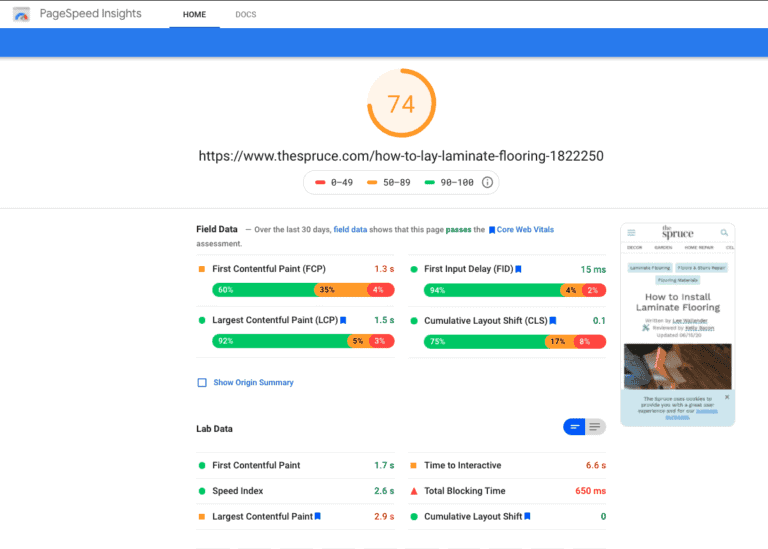
Task: Click 'How to Install Laminate Flooring' preview heading
Action: click(678, 302)
